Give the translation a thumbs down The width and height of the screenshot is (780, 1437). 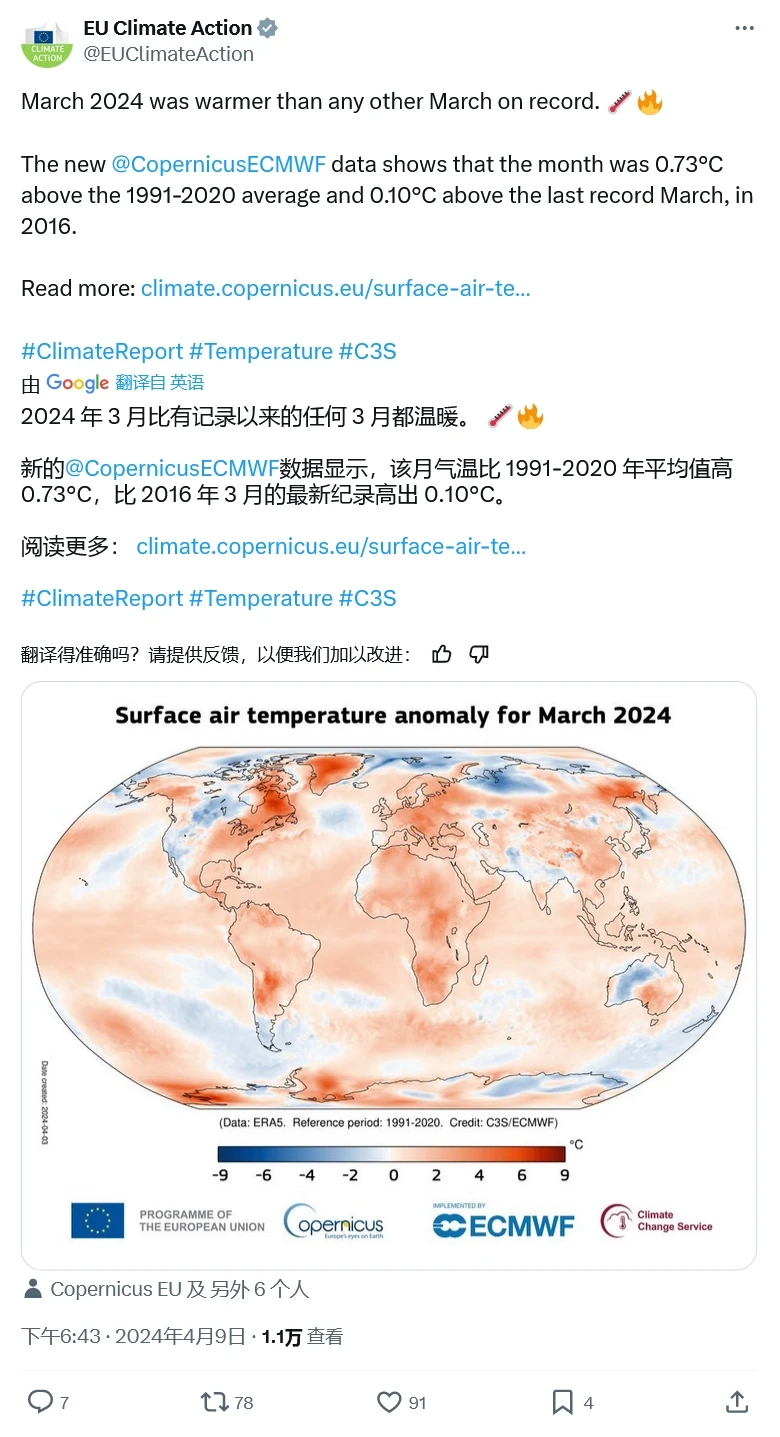pyautogui.click(x=478, y=653)
